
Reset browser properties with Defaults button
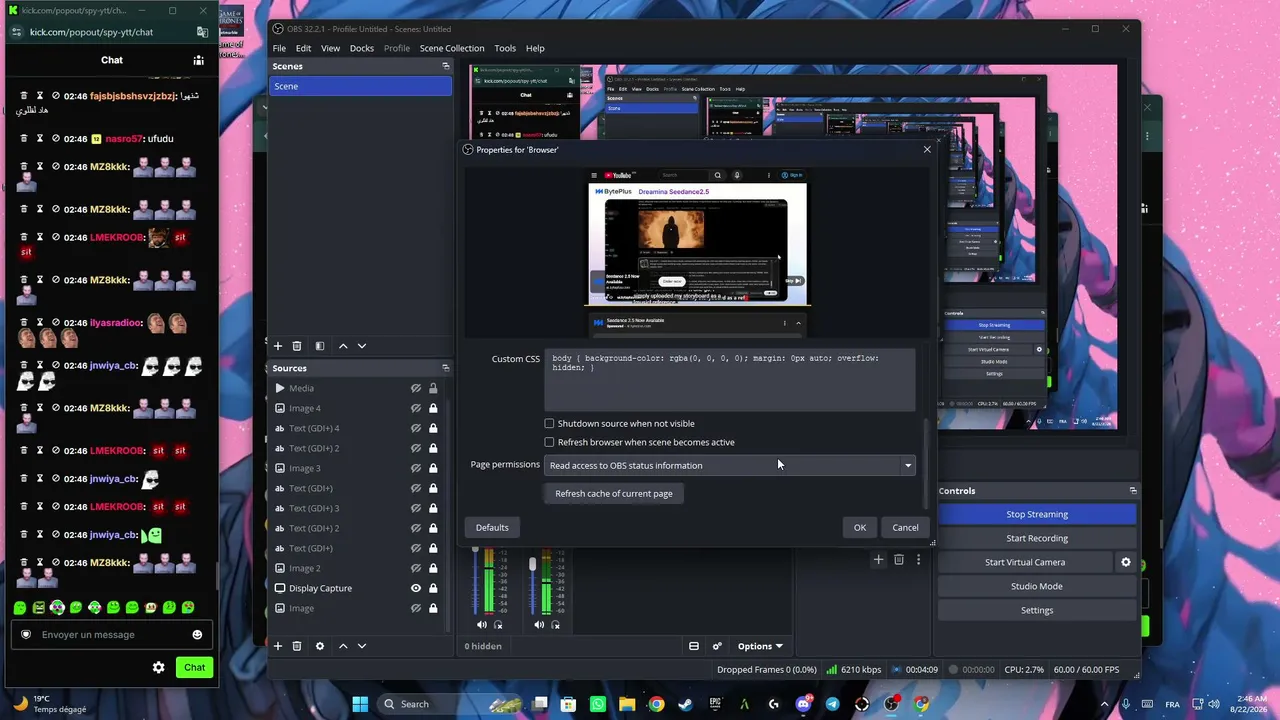(x=492, y=527)
